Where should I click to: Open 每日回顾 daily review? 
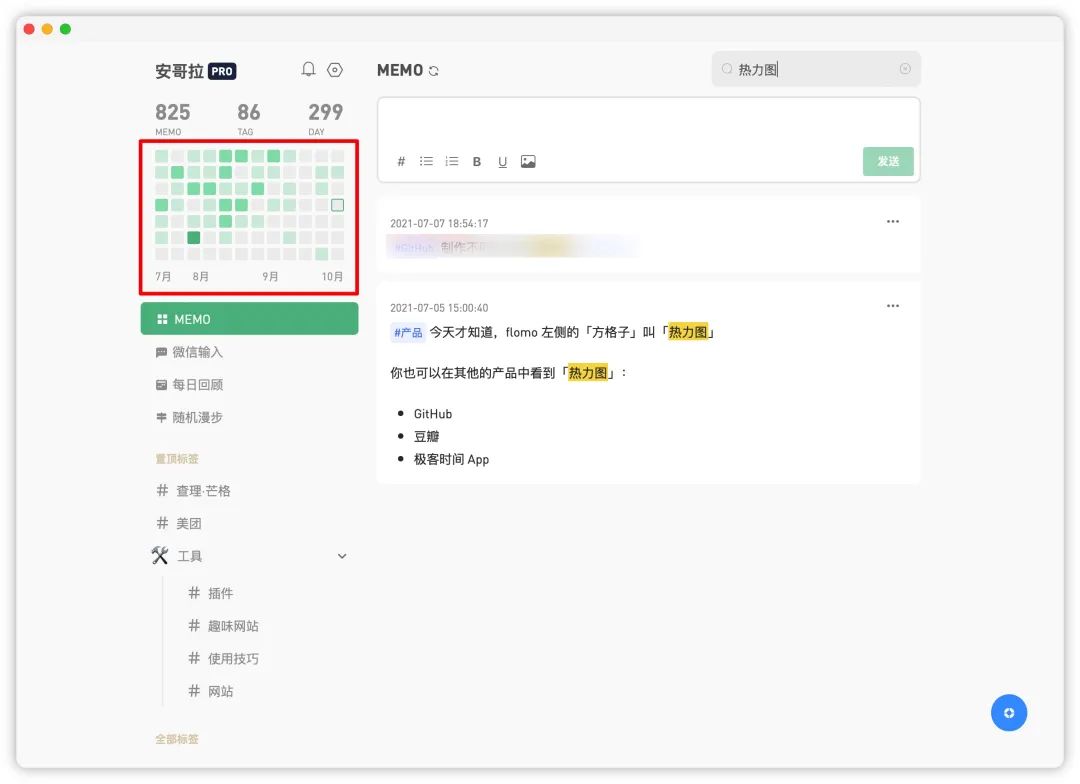(197, 385)
